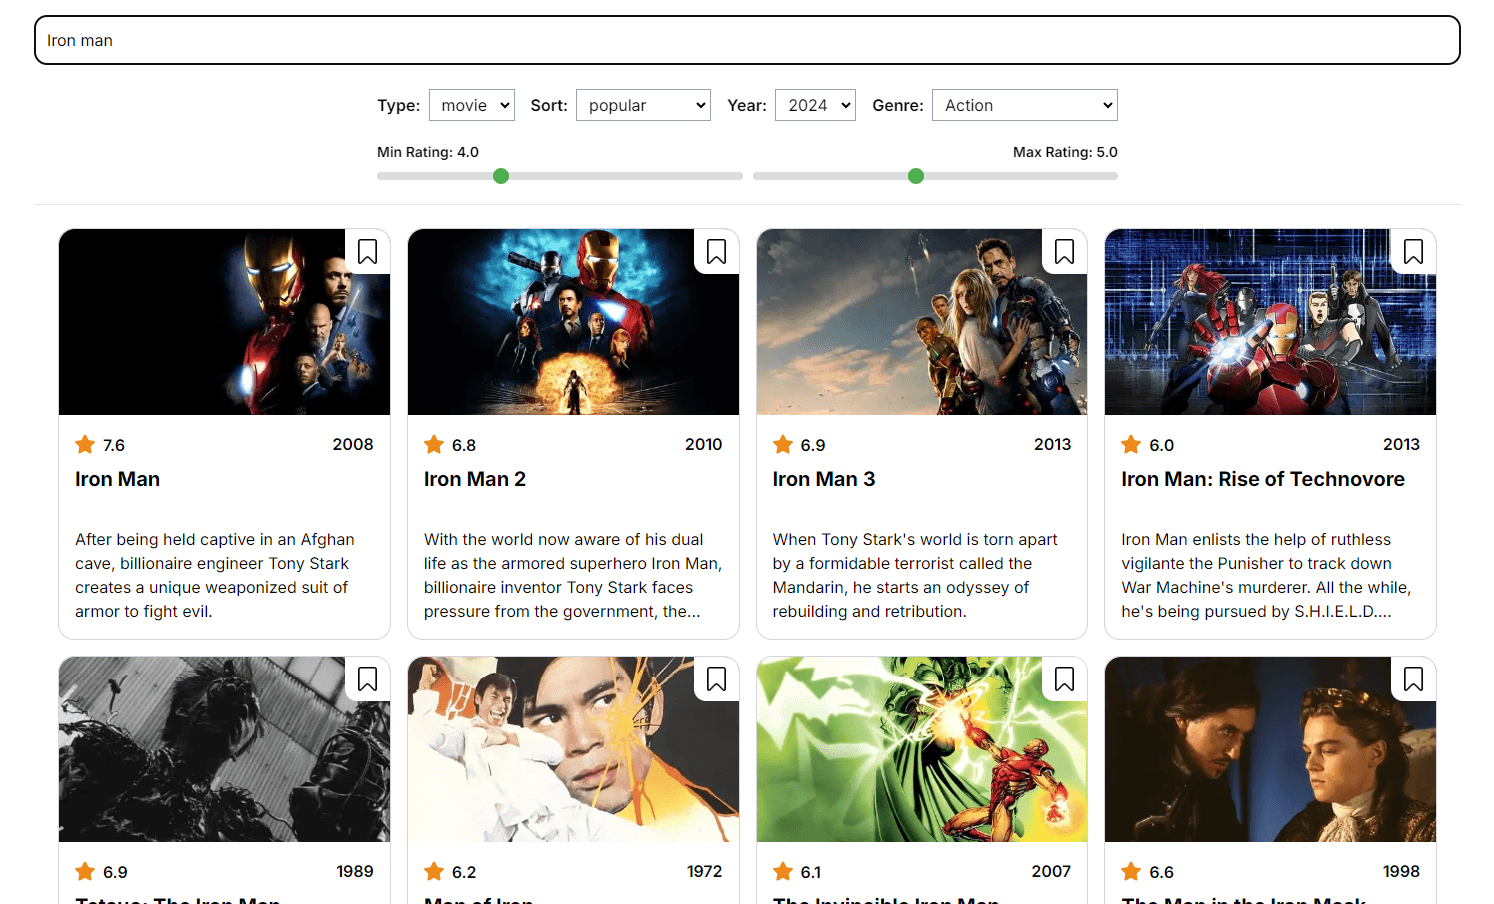Screen dimensions: 1494x904
Task: Bookmark the Iron Man 2008 card
Action: (x=367, y=252)
